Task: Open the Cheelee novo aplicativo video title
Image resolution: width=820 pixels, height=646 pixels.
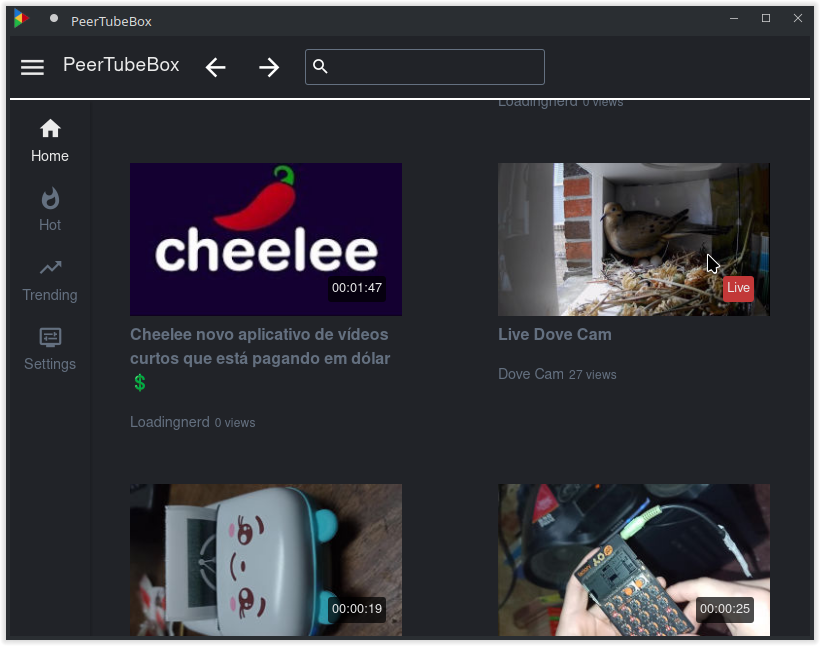Action: click(x=260, y=358)
